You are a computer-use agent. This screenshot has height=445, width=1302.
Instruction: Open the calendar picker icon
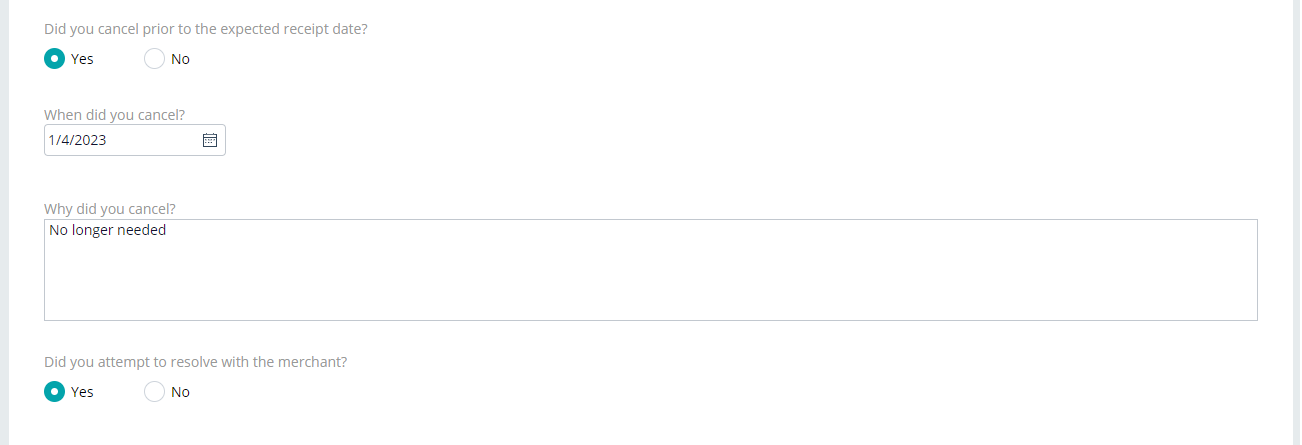pyautogui.click(x=210, y=140)
